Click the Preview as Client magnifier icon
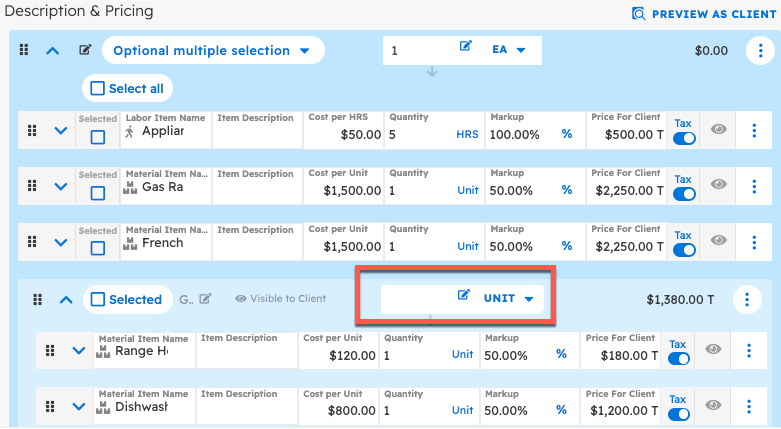Viewport: 781px width, 429px height. (x=639, y=13)
